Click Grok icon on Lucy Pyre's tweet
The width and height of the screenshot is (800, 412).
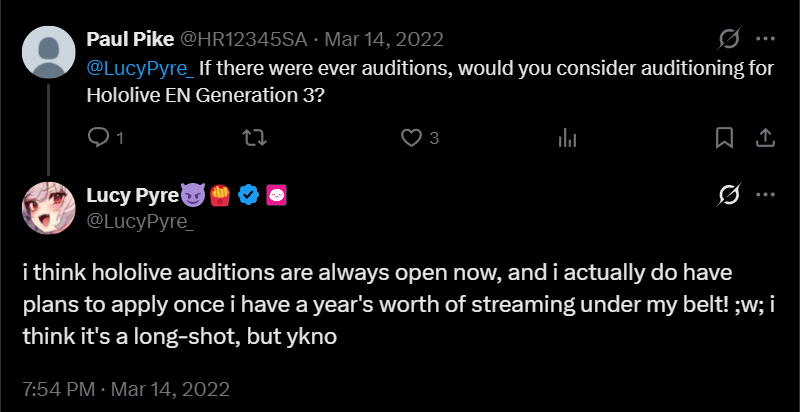point(730,194)
